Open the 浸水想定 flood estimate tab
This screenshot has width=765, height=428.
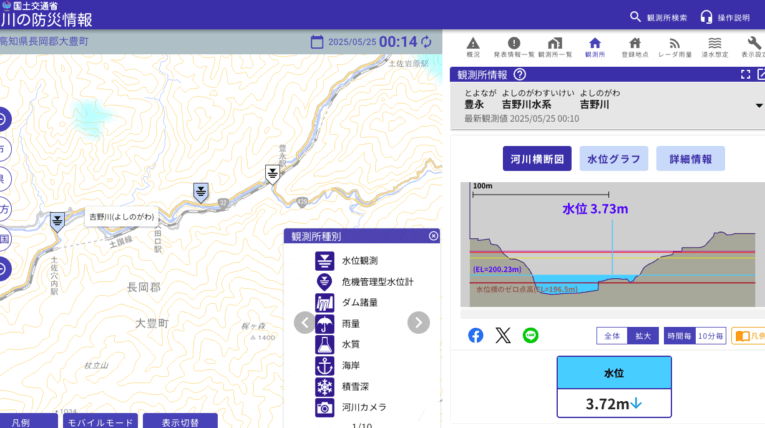[x=715, y=47]
